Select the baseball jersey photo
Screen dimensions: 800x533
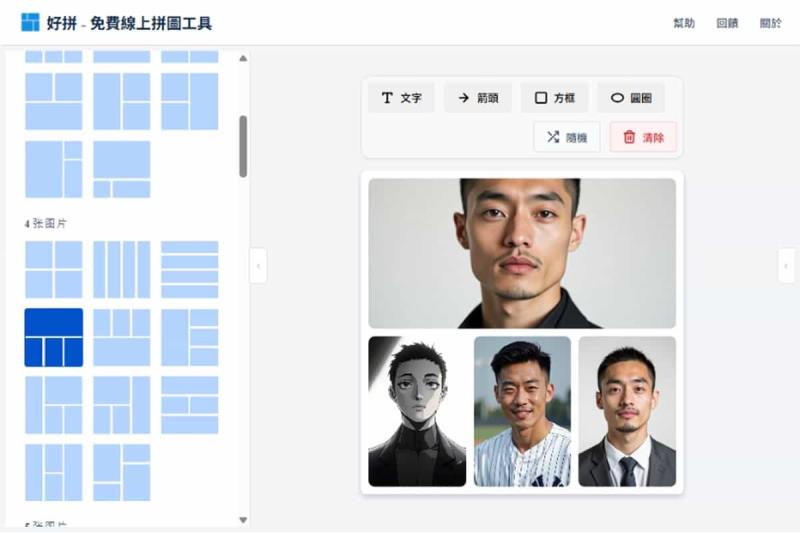522,411
